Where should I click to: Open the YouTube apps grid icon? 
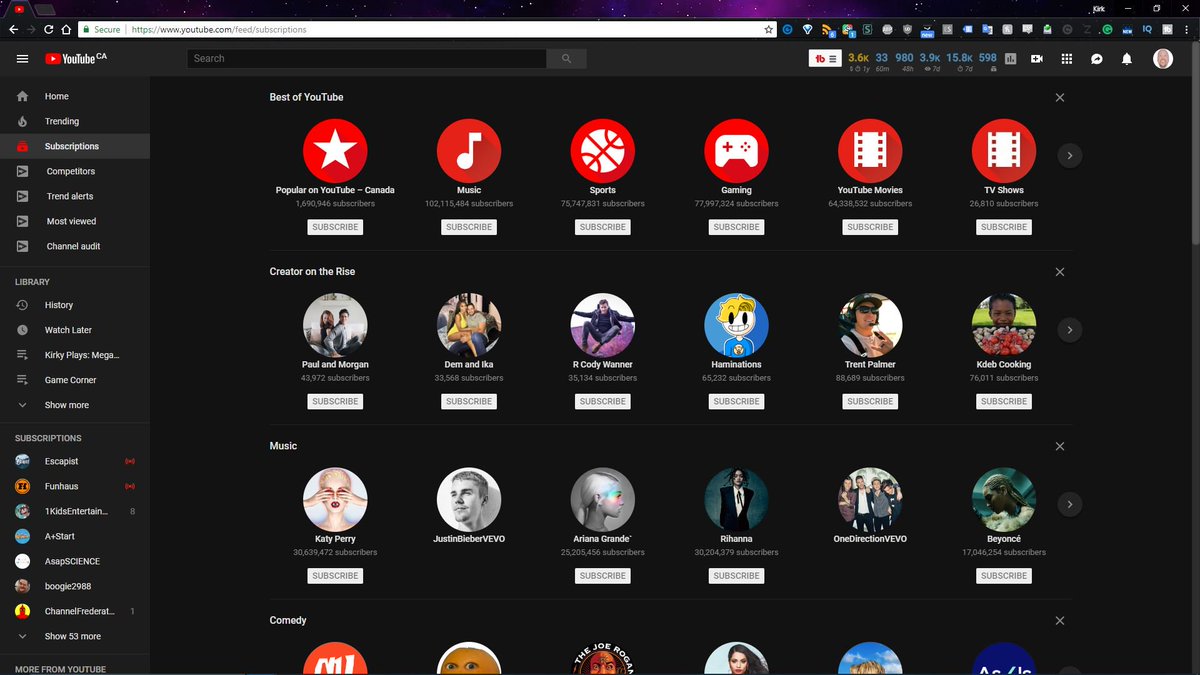pyautogui.click(x=1067, y=59)
